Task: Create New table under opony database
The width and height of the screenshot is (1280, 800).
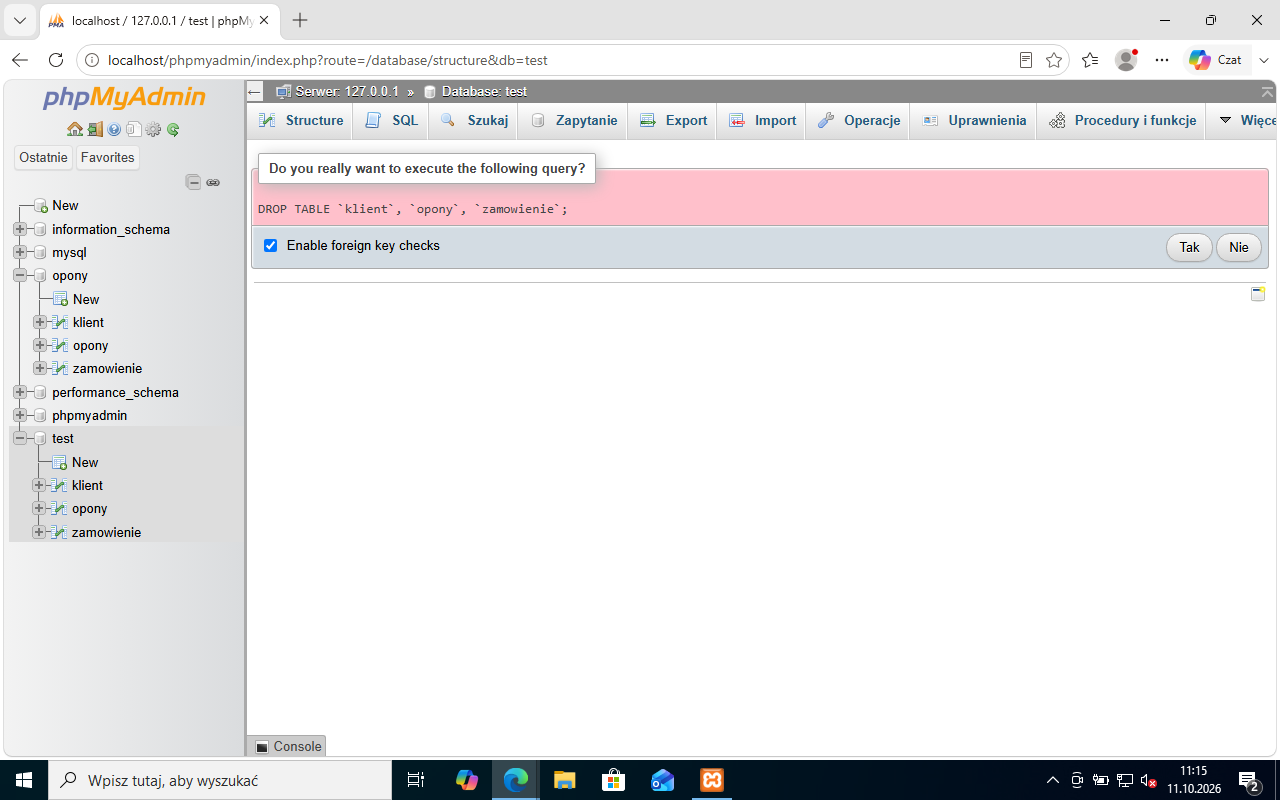Action: pyautogui.click(x=86, y=299)
